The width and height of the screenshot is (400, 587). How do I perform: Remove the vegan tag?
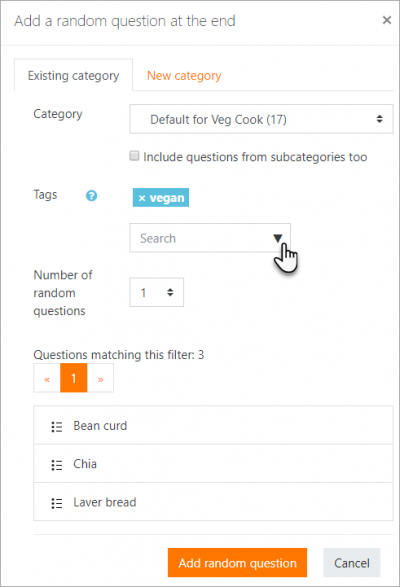pyautogui.click(x=142, y=198)
